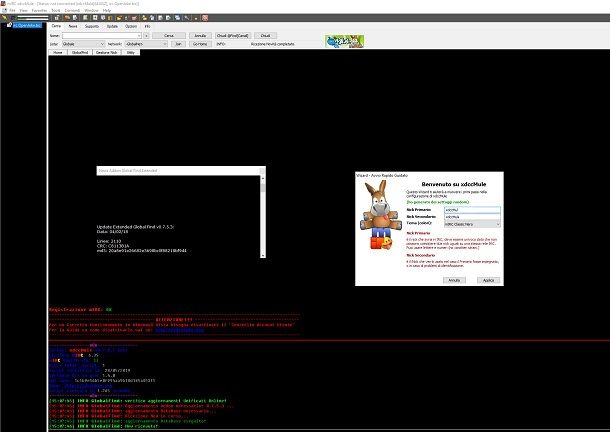
Task: Close the News Addon Global Find popup
Action: 262,170
